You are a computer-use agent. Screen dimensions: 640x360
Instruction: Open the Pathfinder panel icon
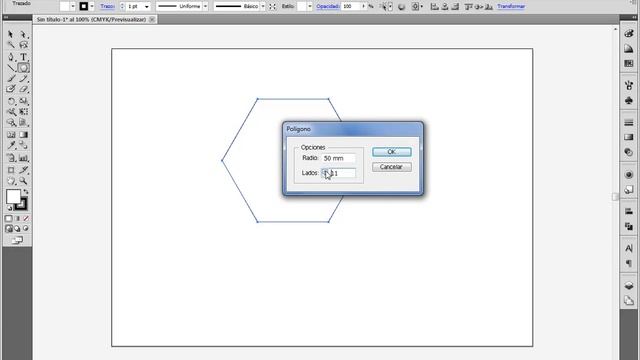(629, 227)
